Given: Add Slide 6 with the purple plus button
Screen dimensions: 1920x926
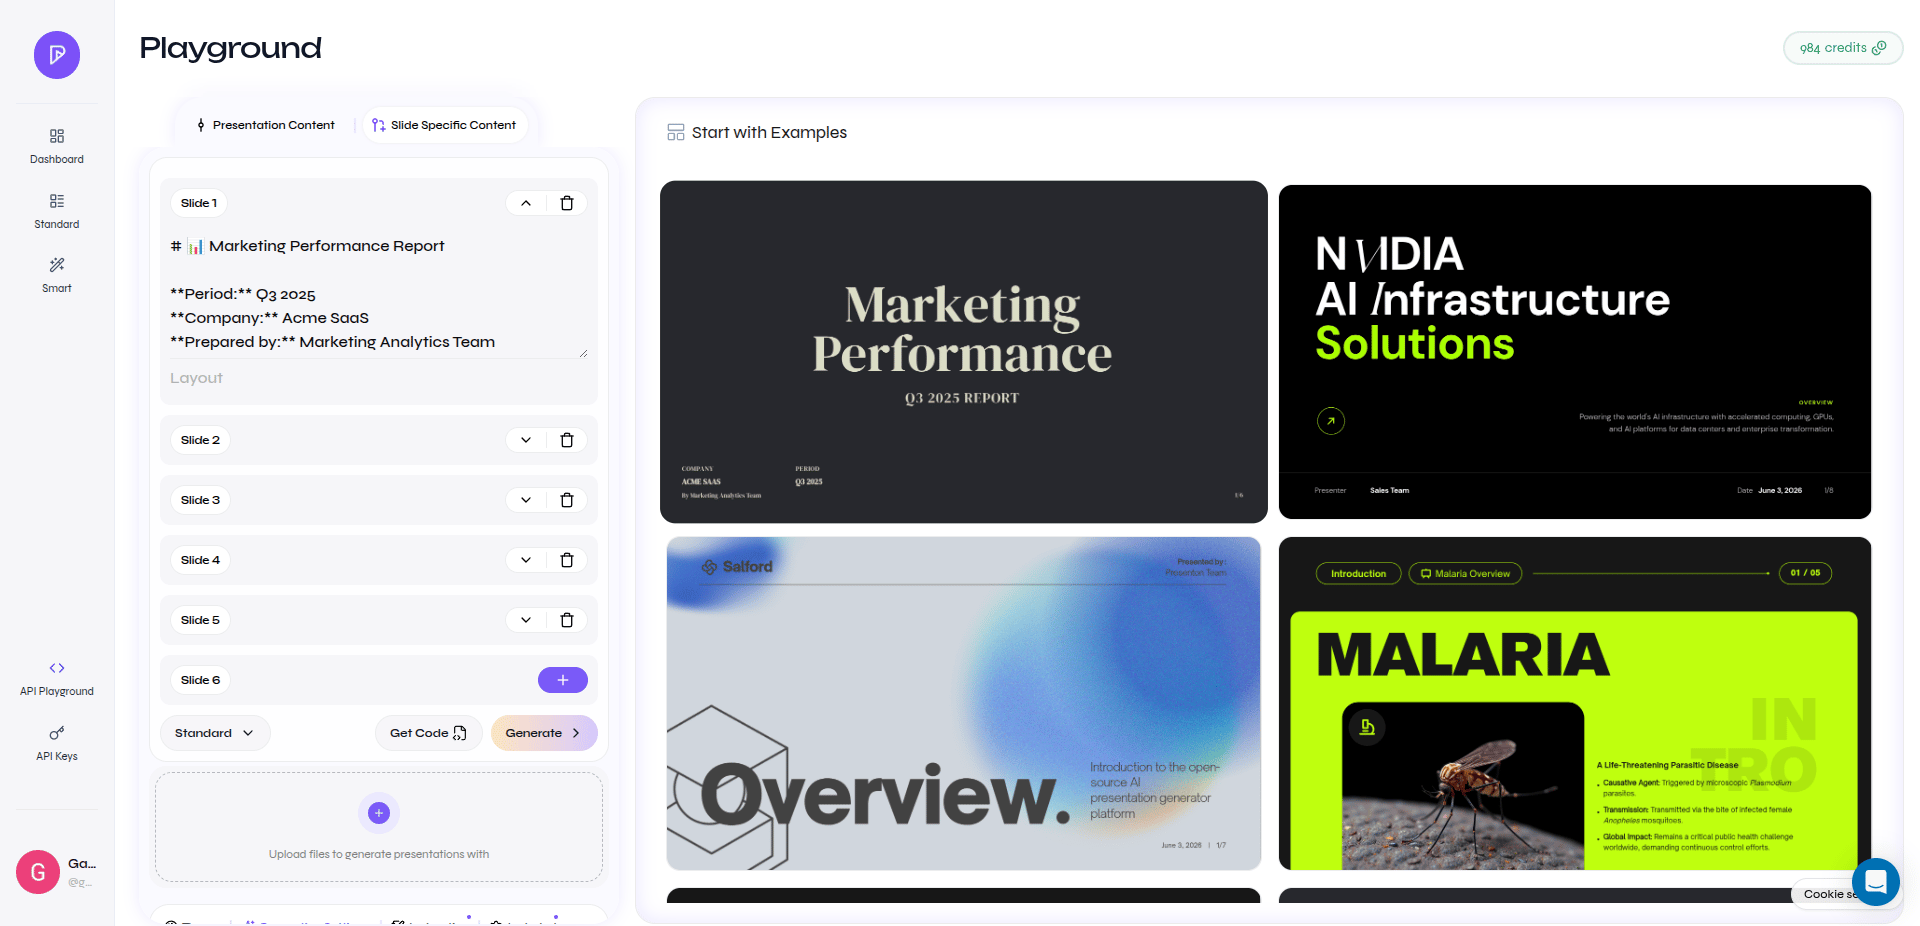Looking at the screenshot, I should click(563, 680).
